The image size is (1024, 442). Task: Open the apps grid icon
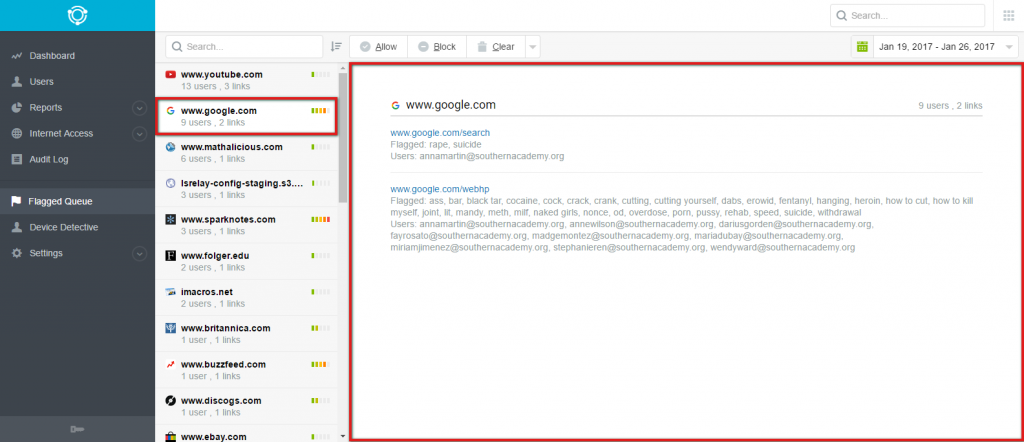tap(1008, 16)
